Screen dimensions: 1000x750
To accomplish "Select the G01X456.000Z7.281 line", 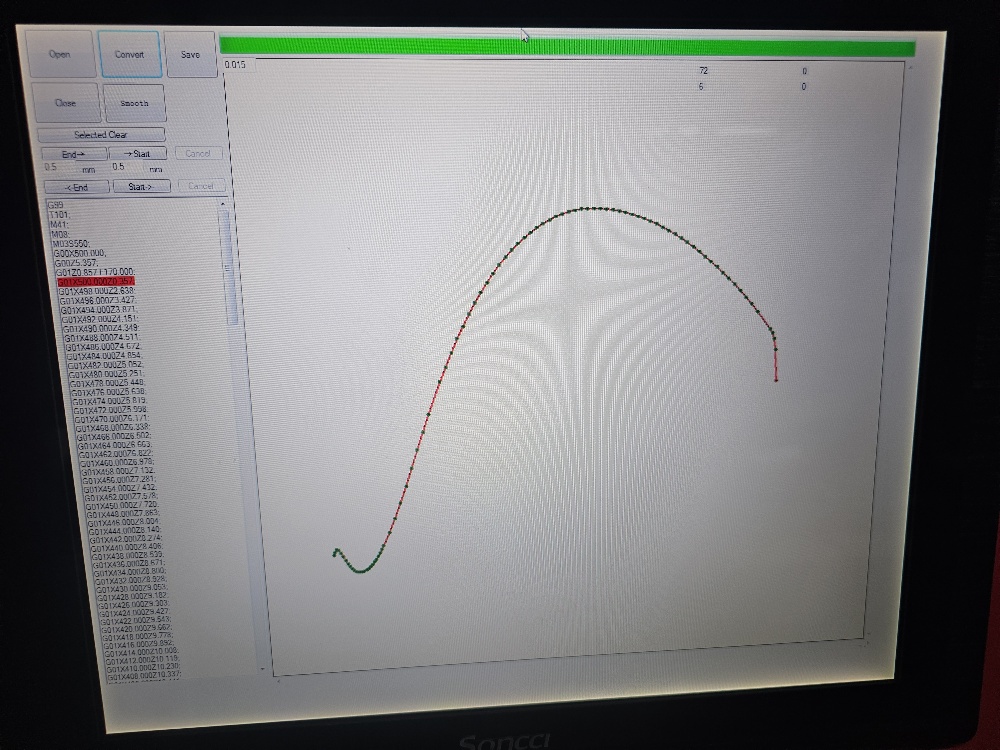I will point(120,480).
